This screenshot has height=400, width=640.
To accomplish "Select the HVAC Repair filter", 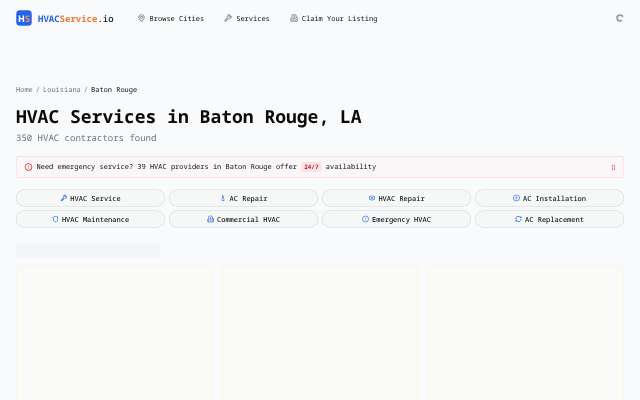I will coord(396,198).
